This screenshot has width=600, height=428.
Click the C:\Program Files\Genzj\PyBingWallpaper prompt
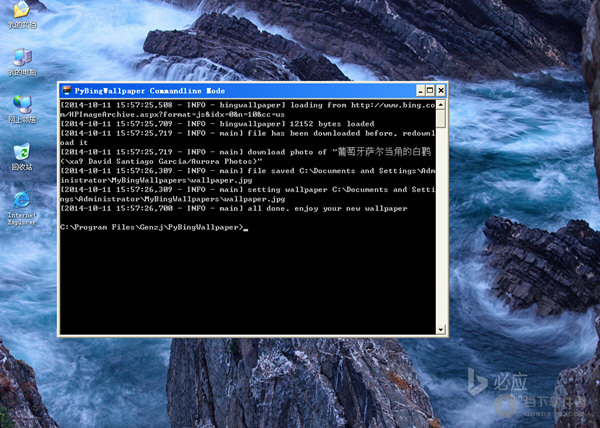click(152, 227)
